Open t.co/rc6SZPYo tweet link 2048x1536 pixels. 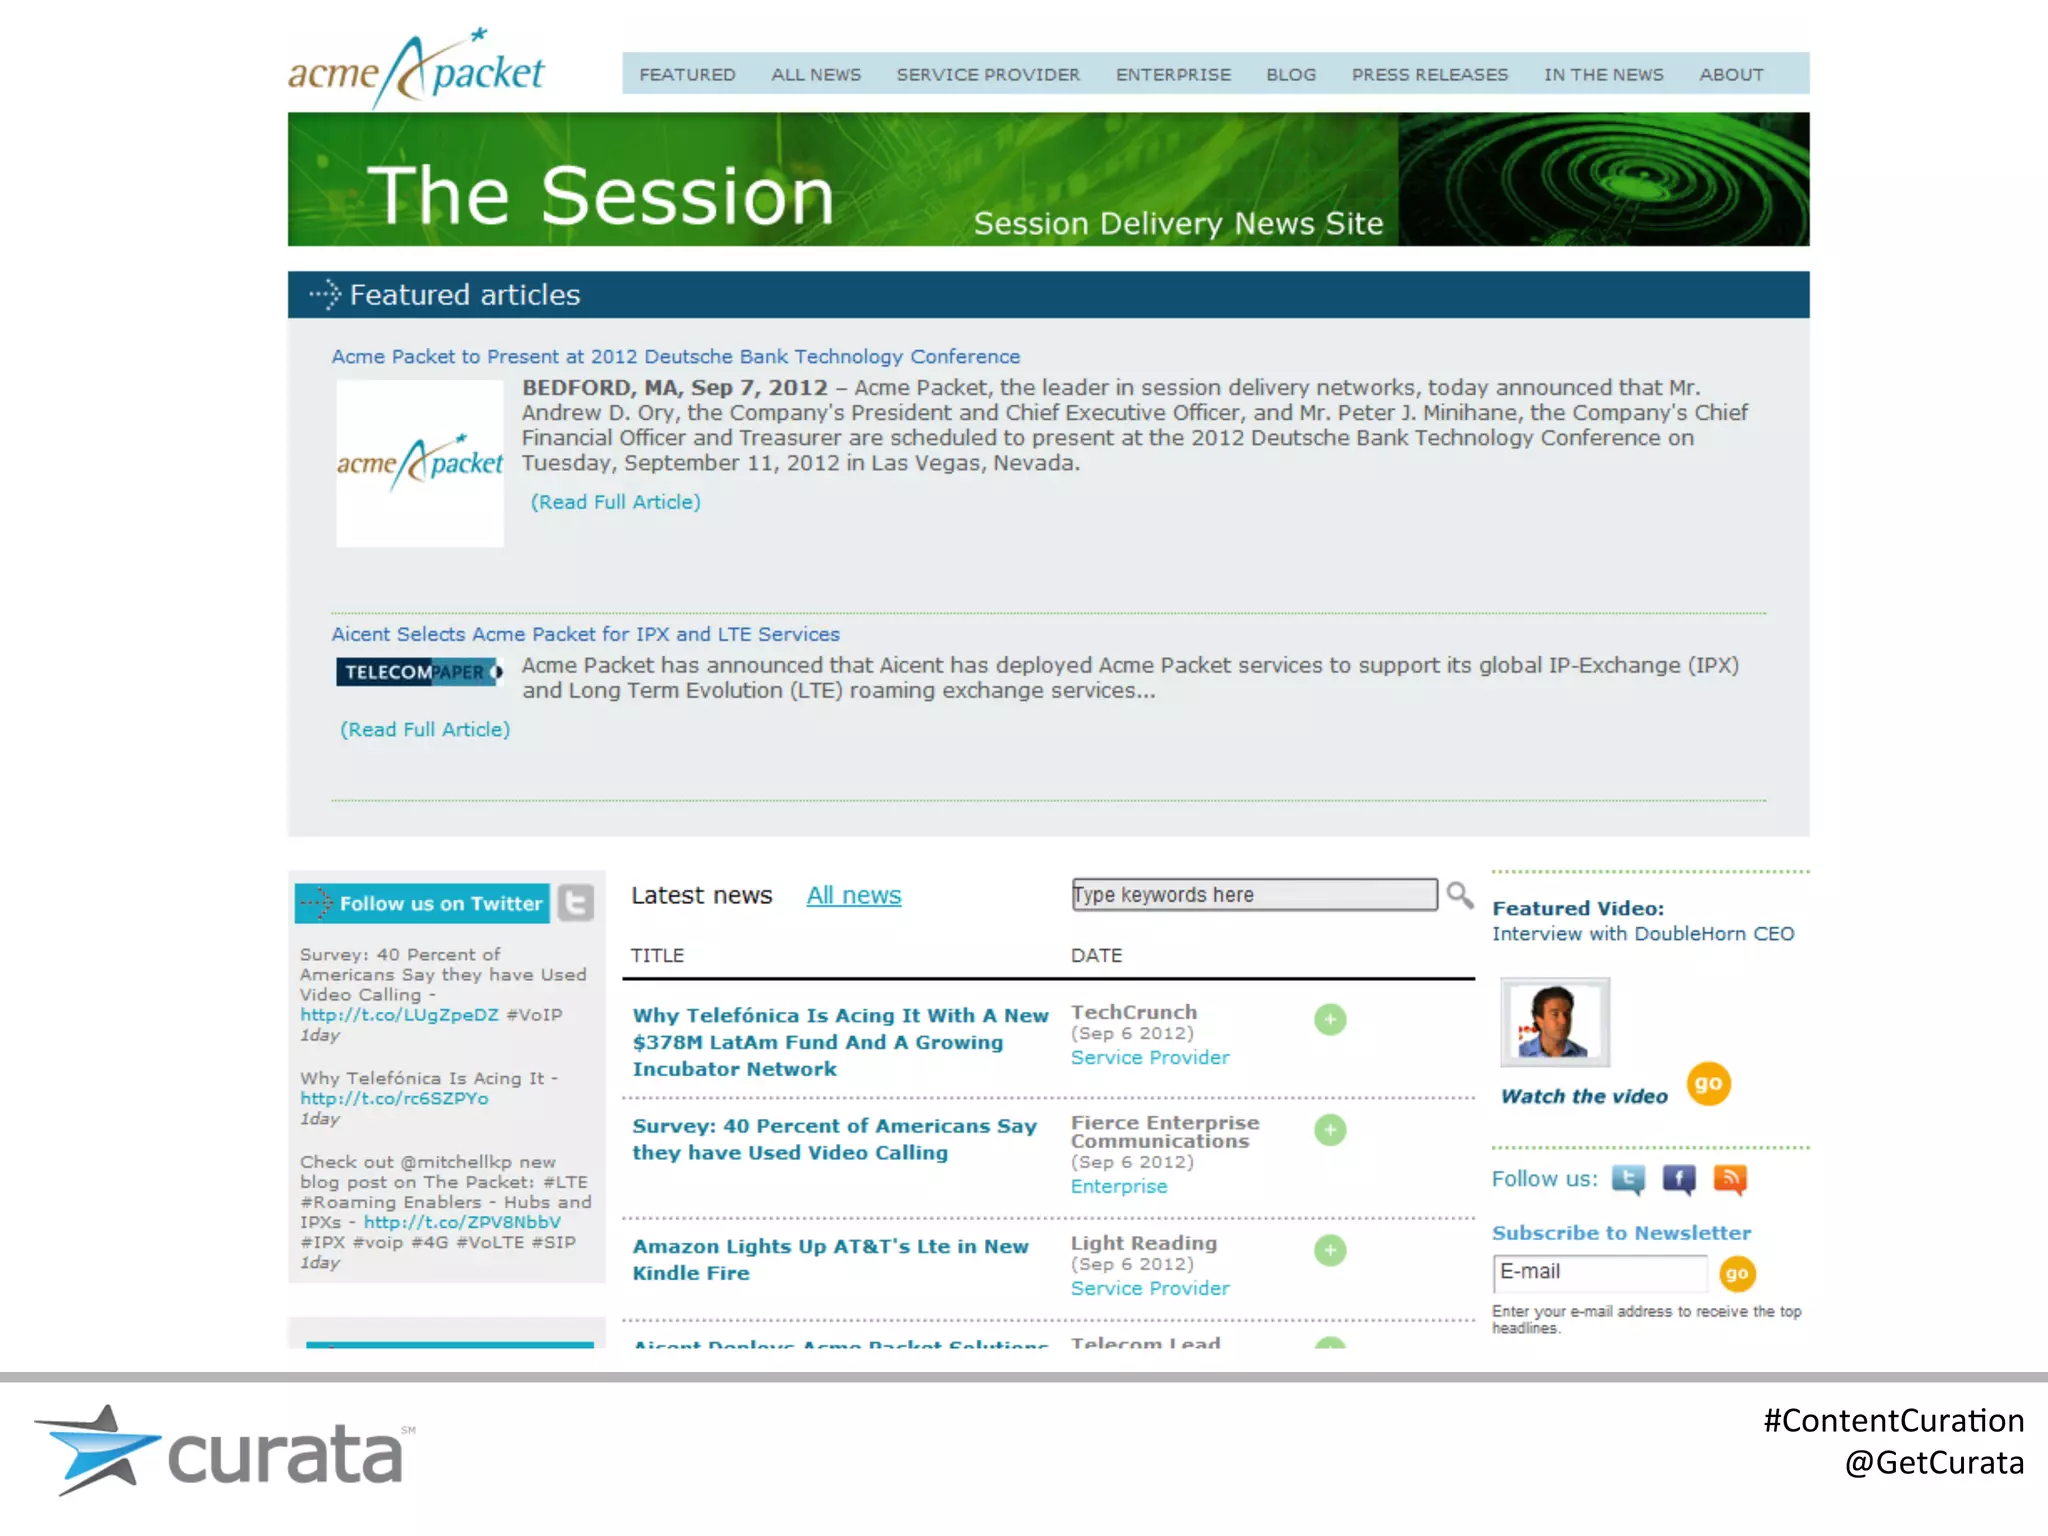click(394, 1098)
